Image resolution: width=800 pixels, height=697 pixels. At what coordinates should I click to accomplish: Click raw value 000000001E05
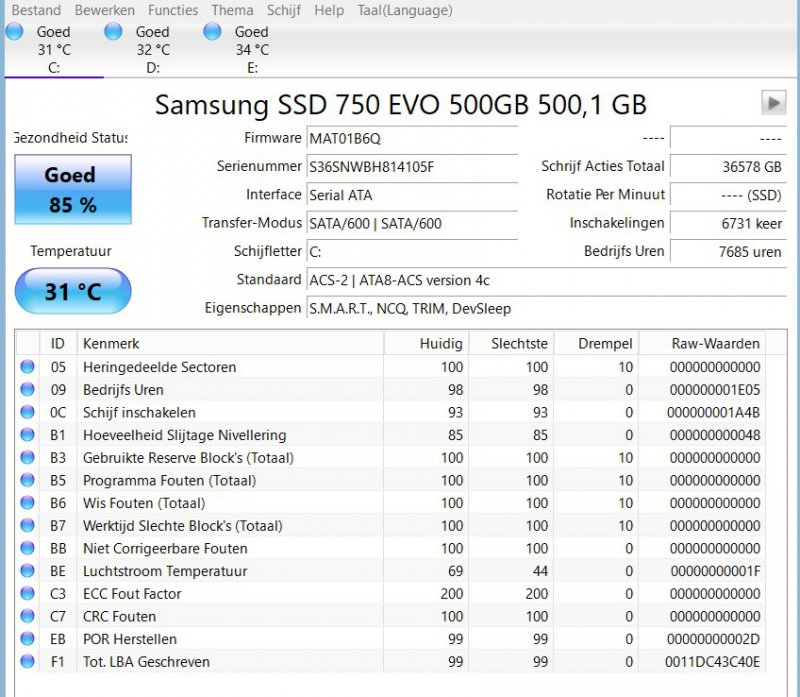point(715,390)
